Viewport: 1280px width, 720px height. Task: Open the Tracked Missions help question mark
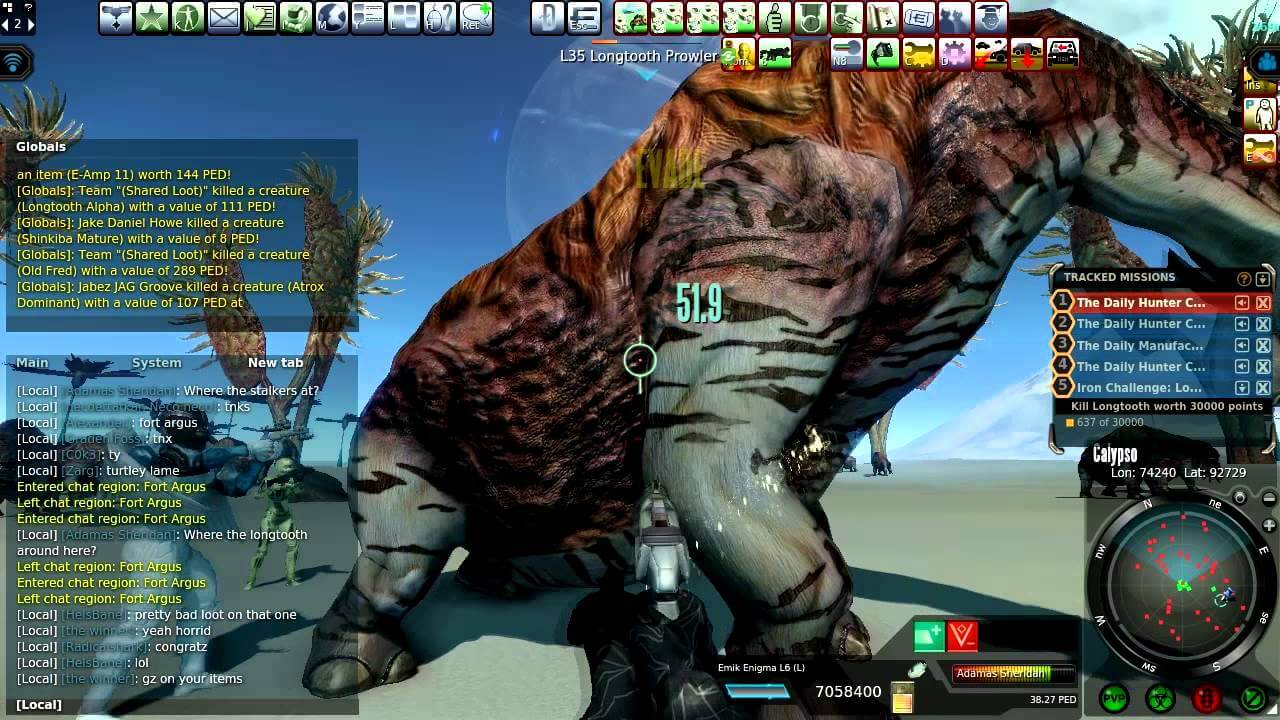[1244, 279]
